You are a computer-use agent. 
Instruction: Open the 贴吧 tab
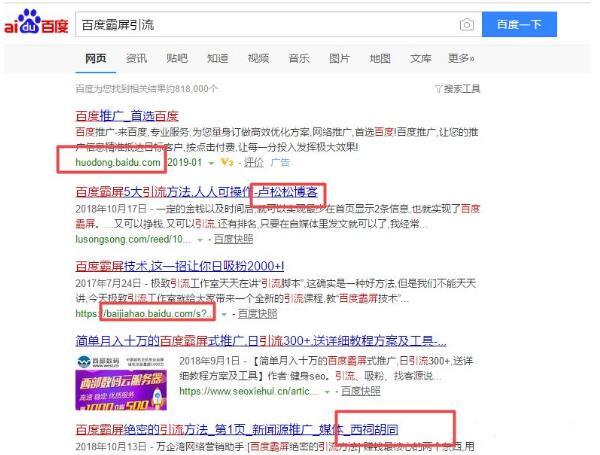[x=177, y=59]
